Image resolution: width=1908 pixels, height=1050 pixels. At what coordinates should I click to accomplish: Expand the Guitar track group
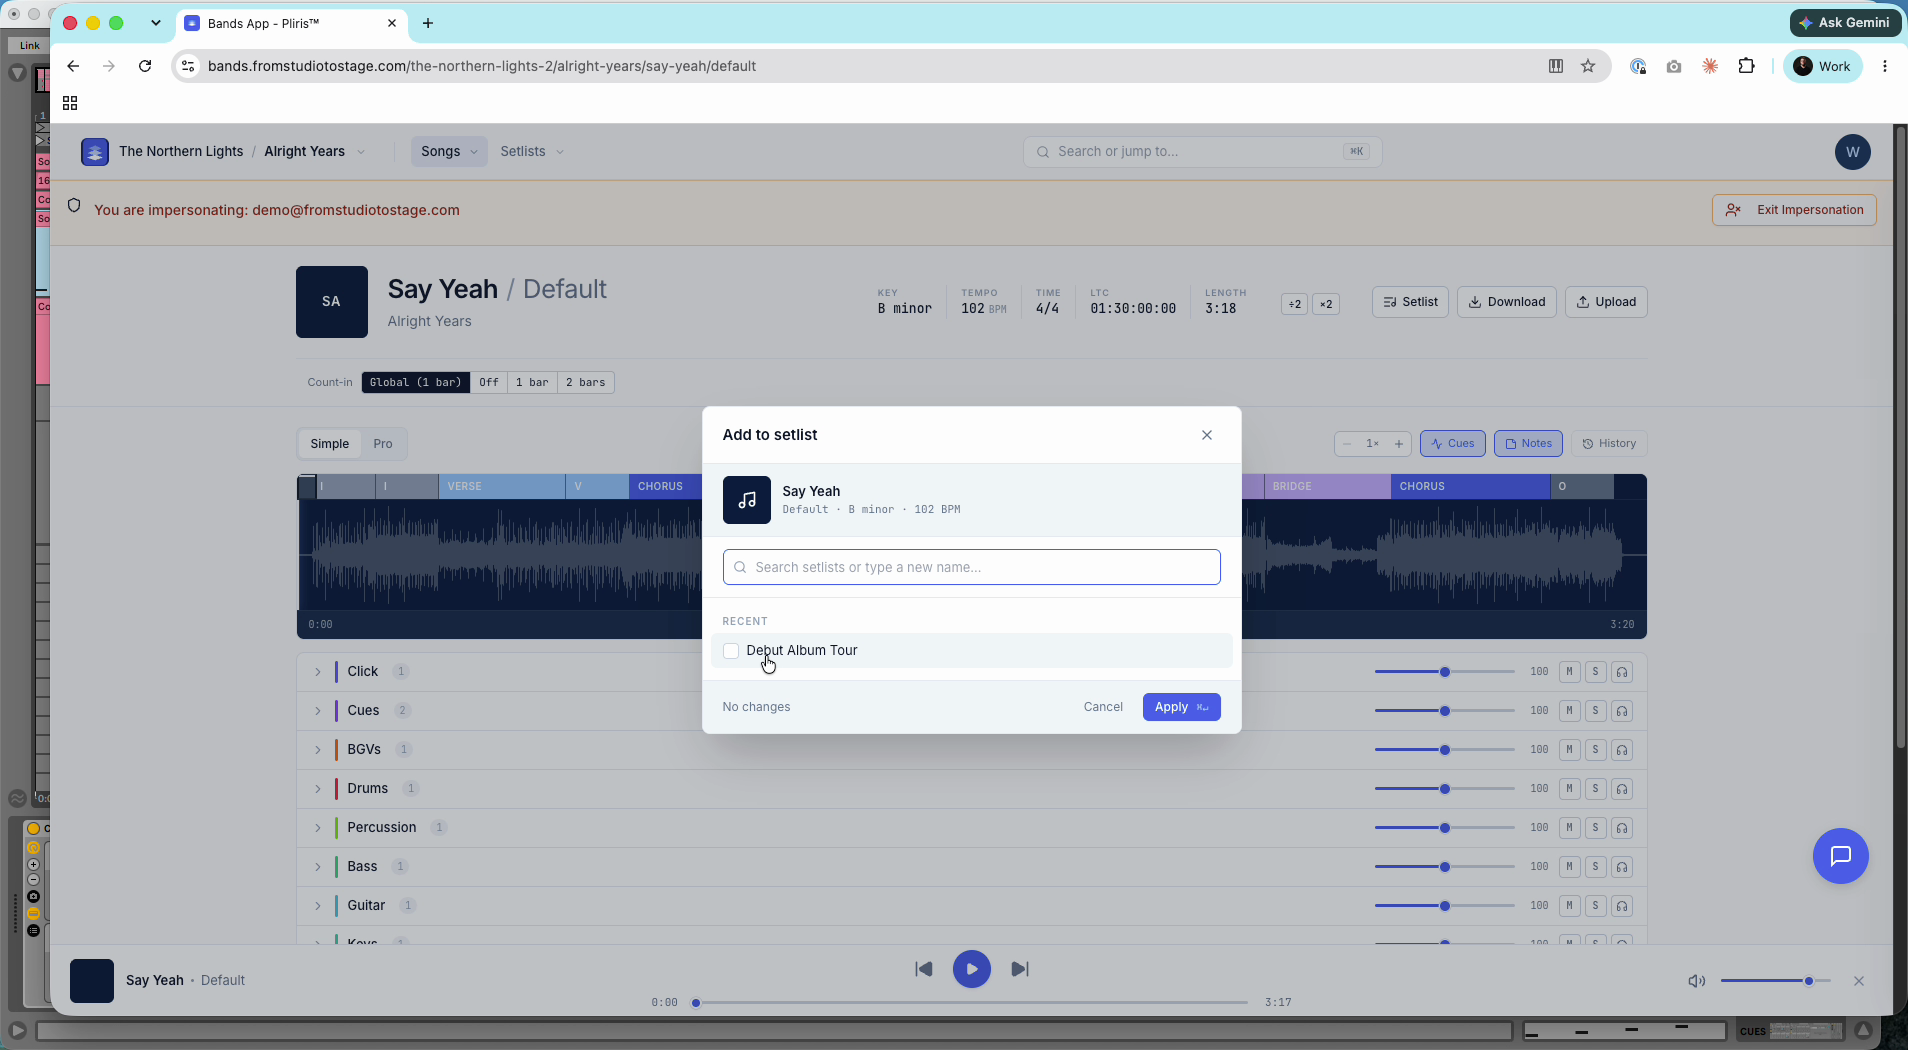pos(318,906)
